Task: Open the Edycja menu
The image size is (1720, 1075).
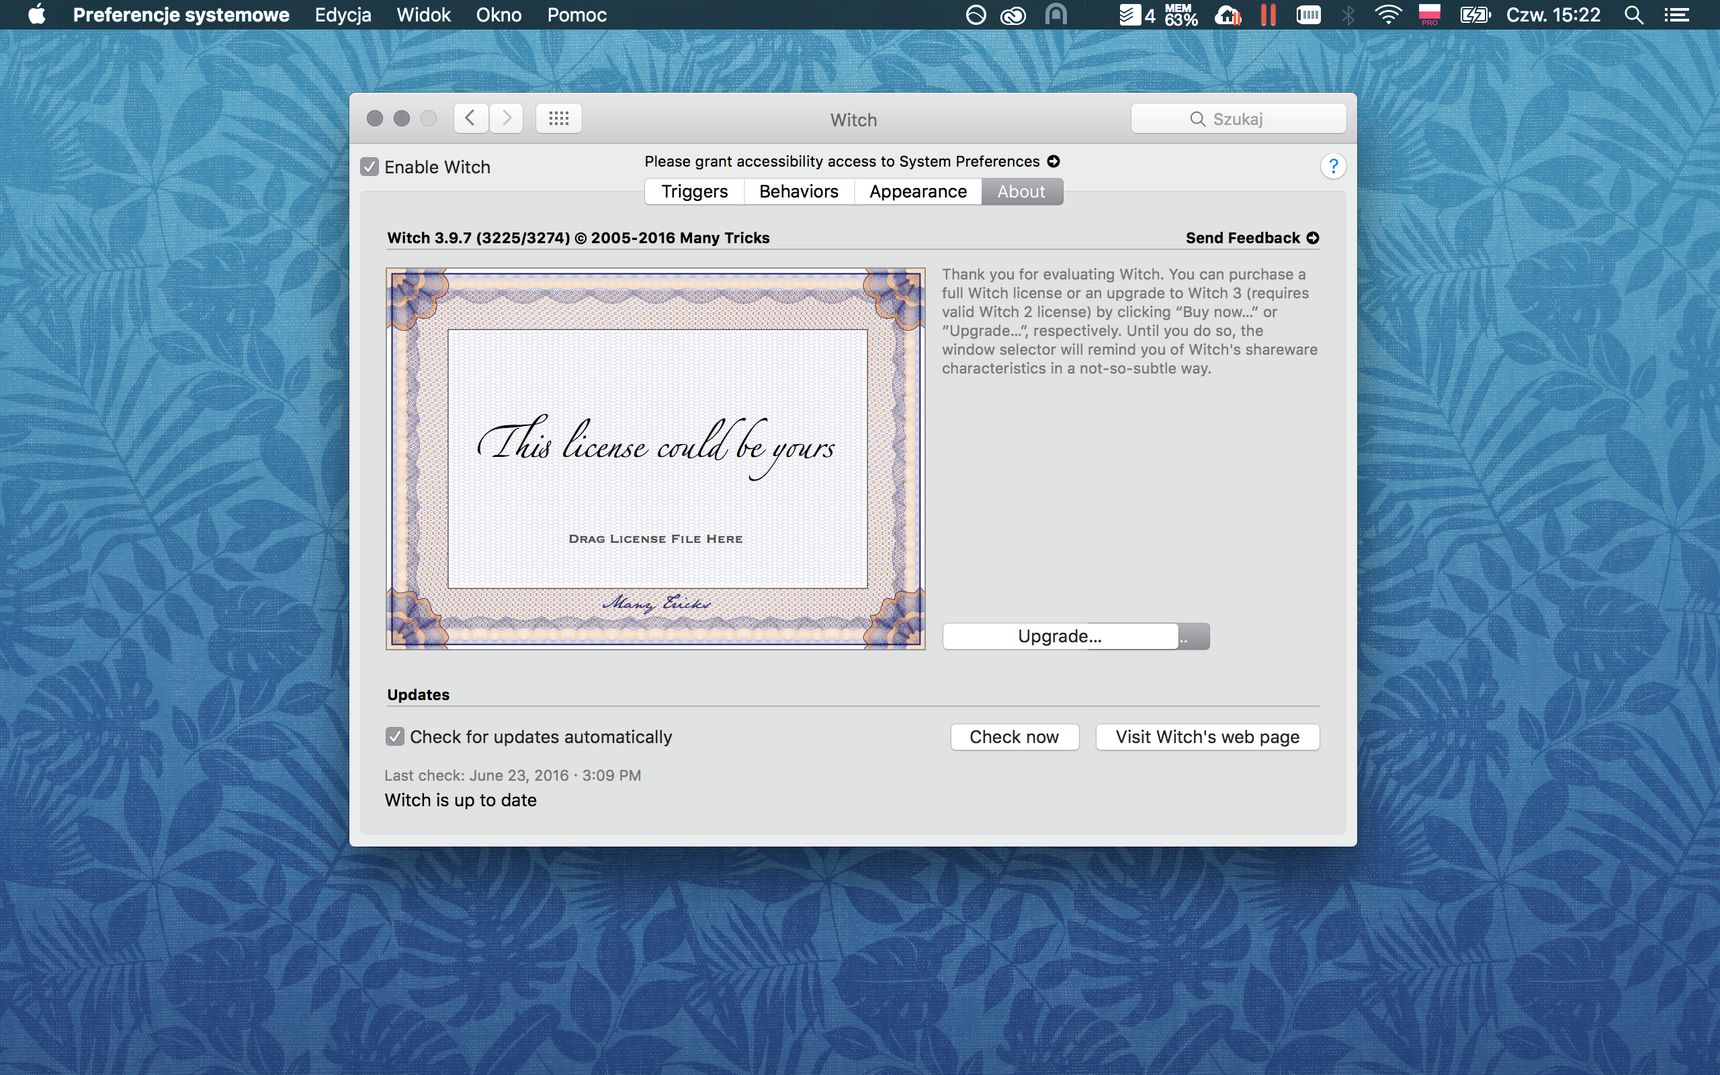Action: (343, 15)
